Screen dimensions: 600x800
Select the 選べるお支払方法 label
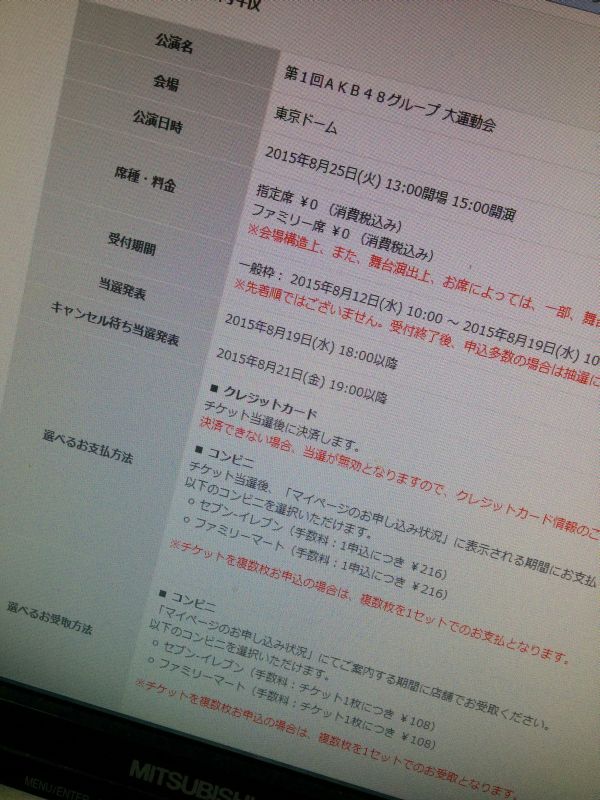tap(88, 447)
